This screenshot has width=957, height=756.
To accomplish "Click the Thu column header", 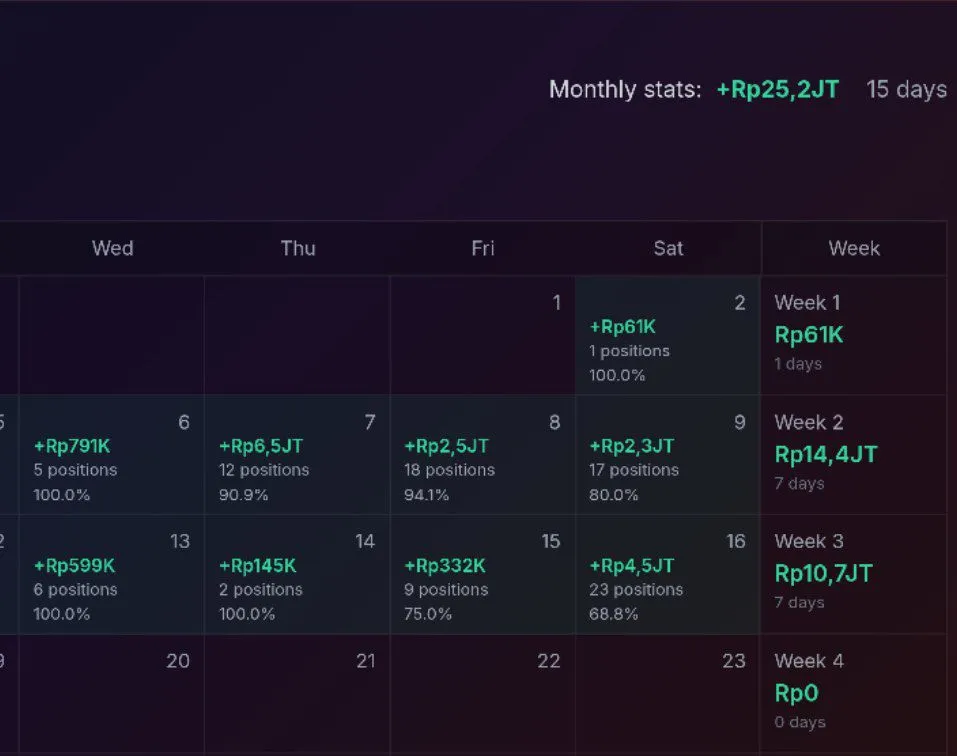I will (x=298, y=248).
